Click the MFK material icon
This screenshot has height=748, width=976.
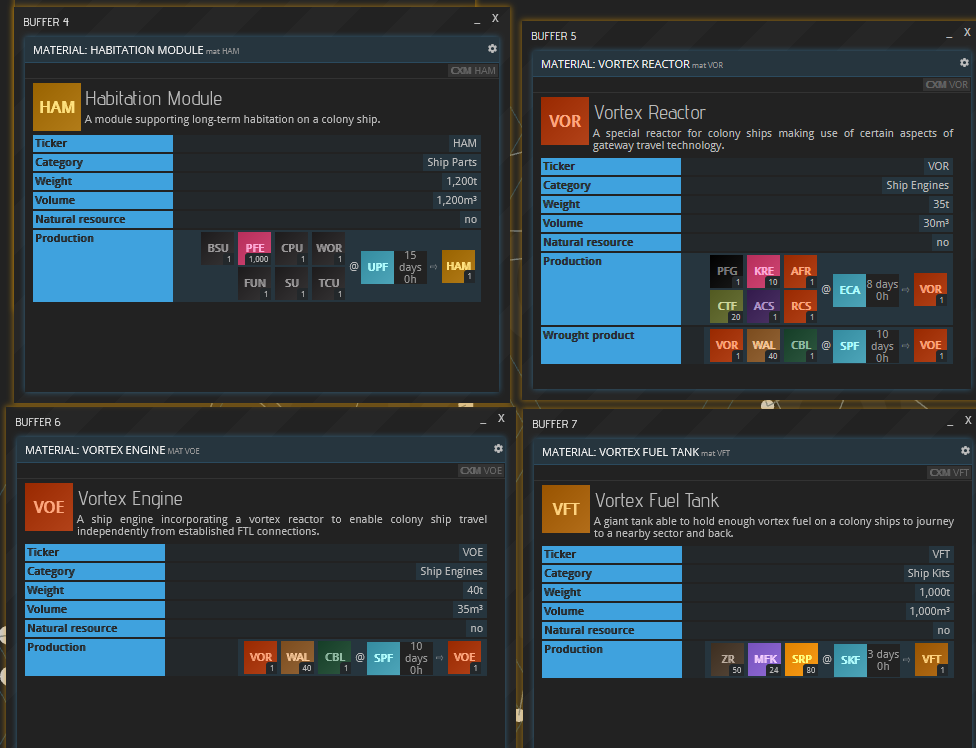click(764, 660)
